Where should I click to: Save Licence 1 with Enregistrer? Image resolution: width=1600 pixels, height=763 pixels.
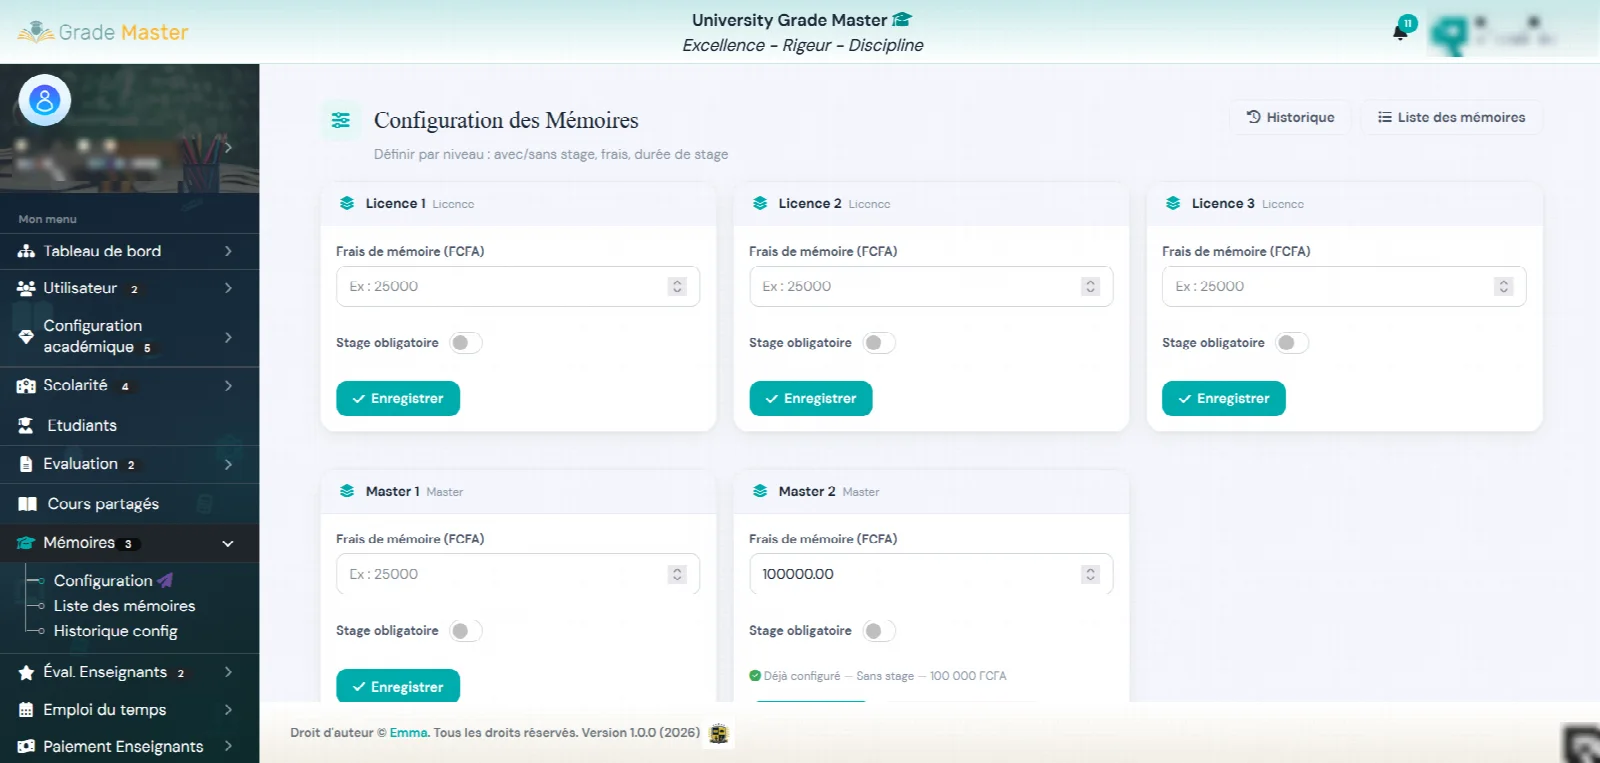(398, 398)
